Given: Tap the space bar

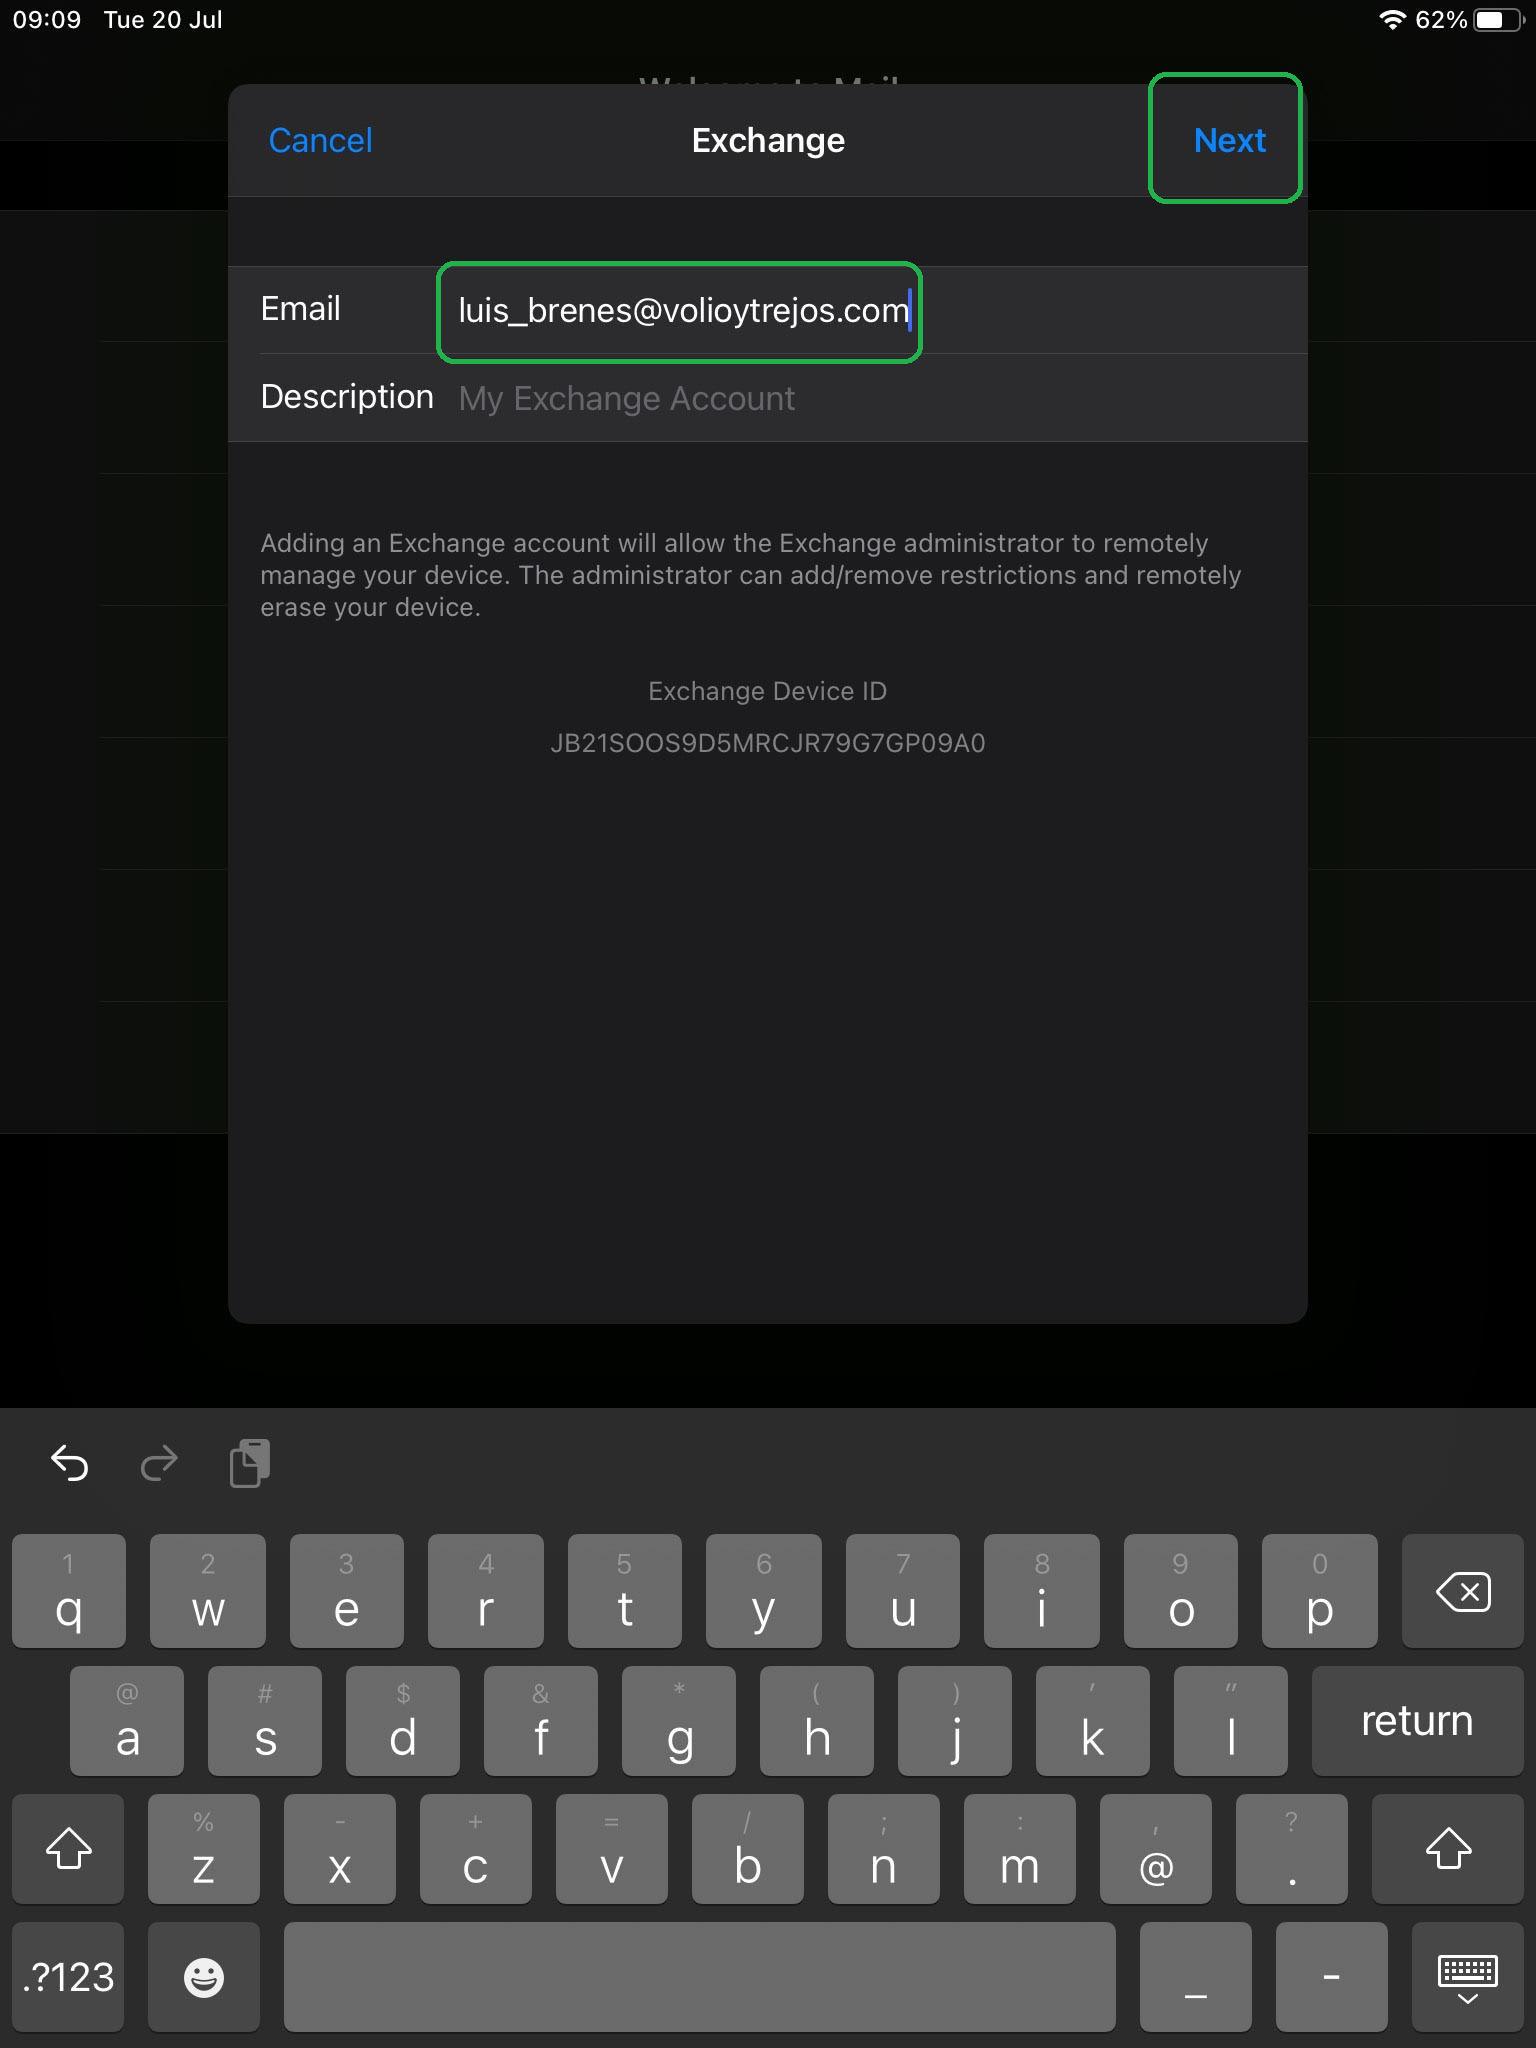Looking at the screenshot, I should point(700,1976).
